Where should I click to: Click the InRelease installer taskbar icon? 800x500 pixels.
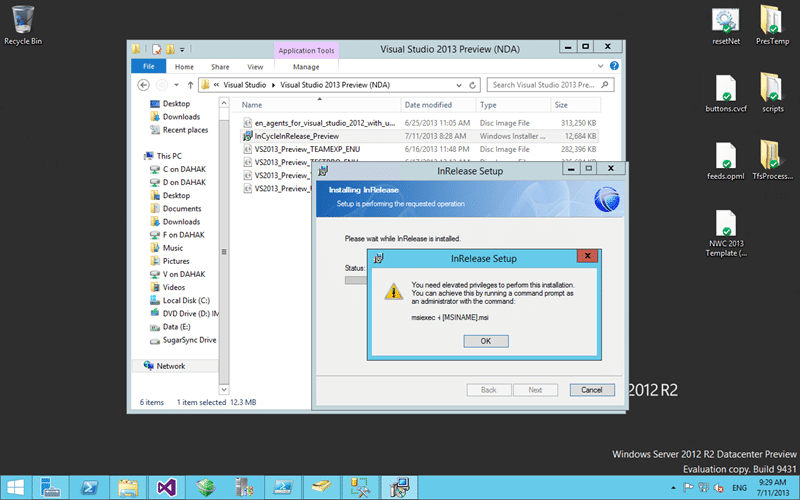click(x=399, y=488)
